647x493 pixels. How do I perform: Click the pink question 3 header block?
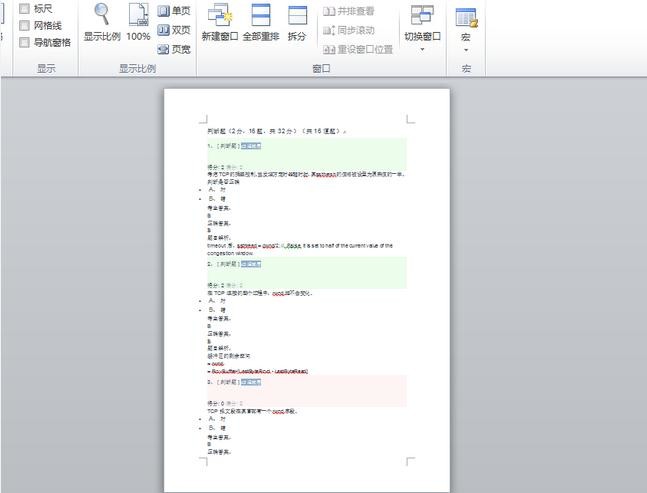306,390
